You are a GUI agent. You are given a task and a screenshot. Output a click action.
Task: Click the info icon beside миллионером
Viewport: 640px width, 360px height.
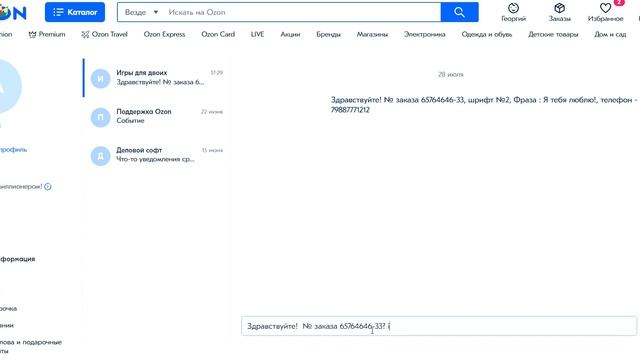point(48,187)
